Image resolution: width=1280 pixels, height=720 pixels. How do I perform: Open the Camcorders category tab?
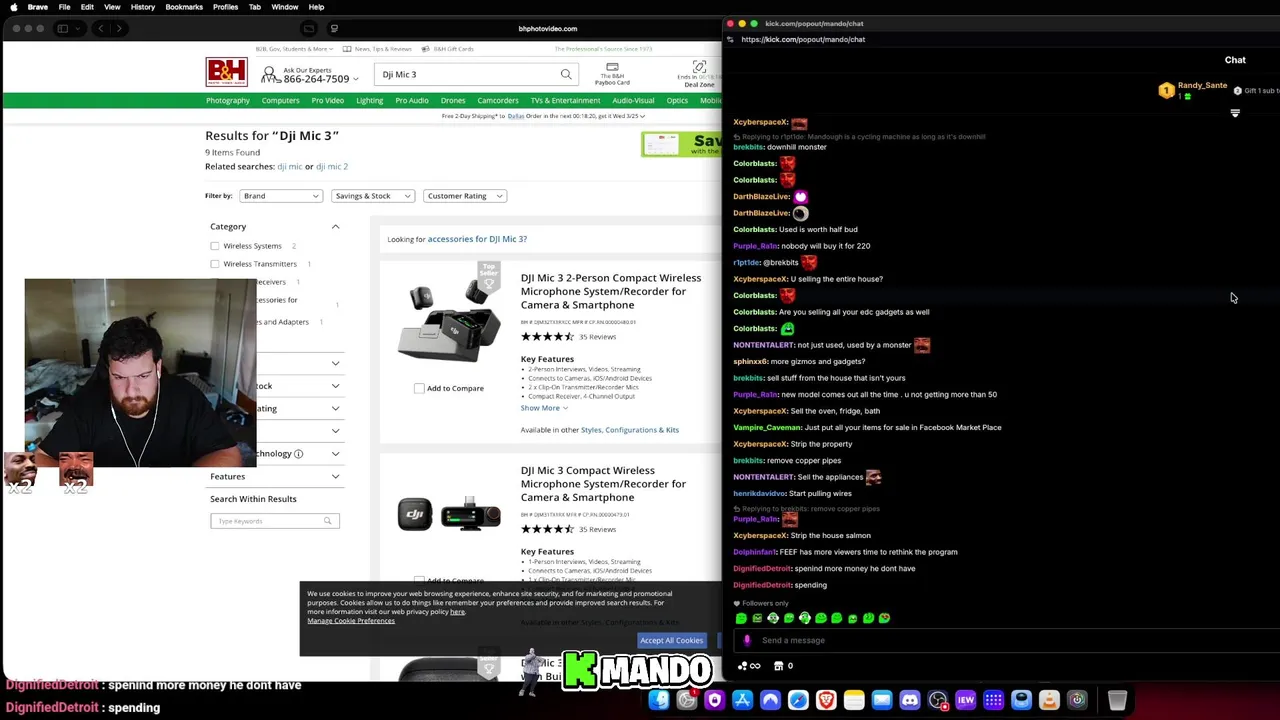click(x=498, y=100)
